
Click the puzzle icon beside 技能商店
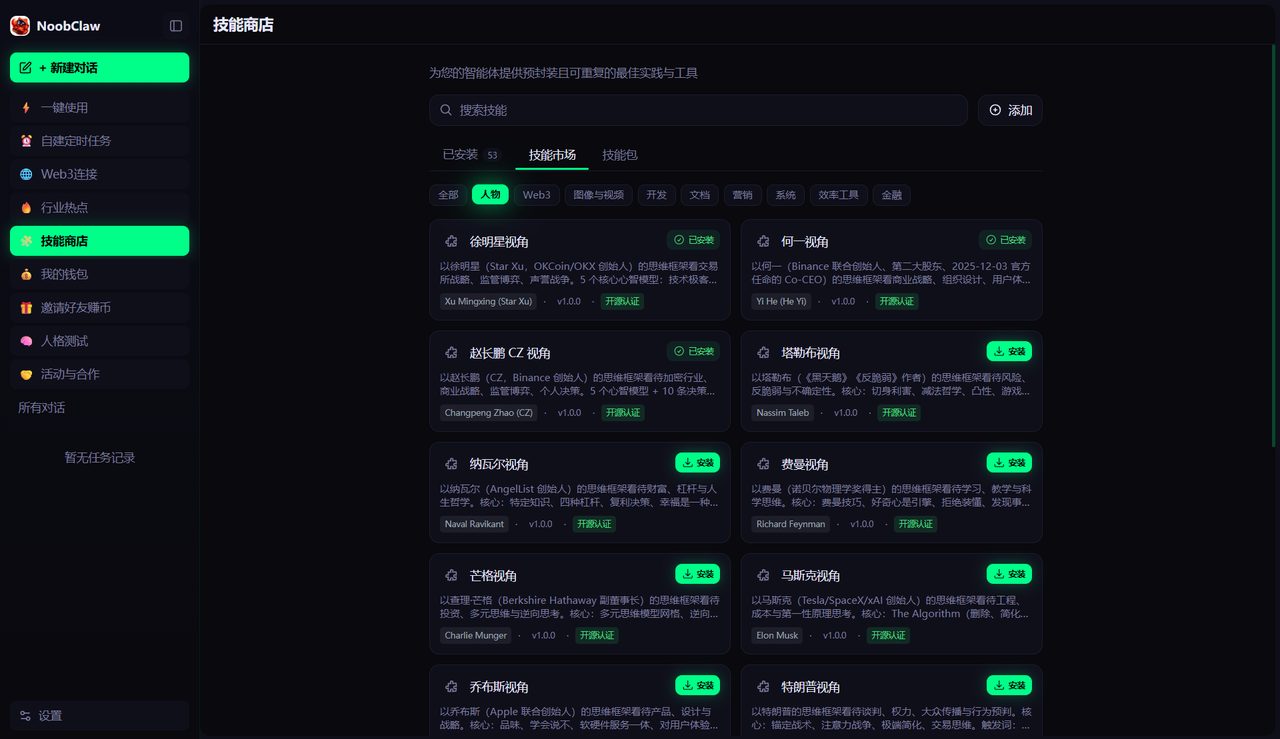point(26,241)
